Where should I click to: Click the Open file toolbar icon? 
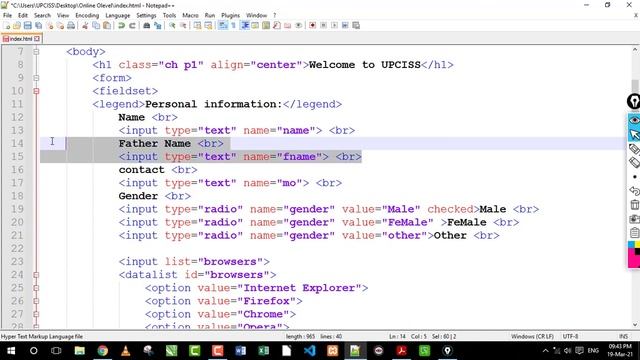[x=17, y=25]
